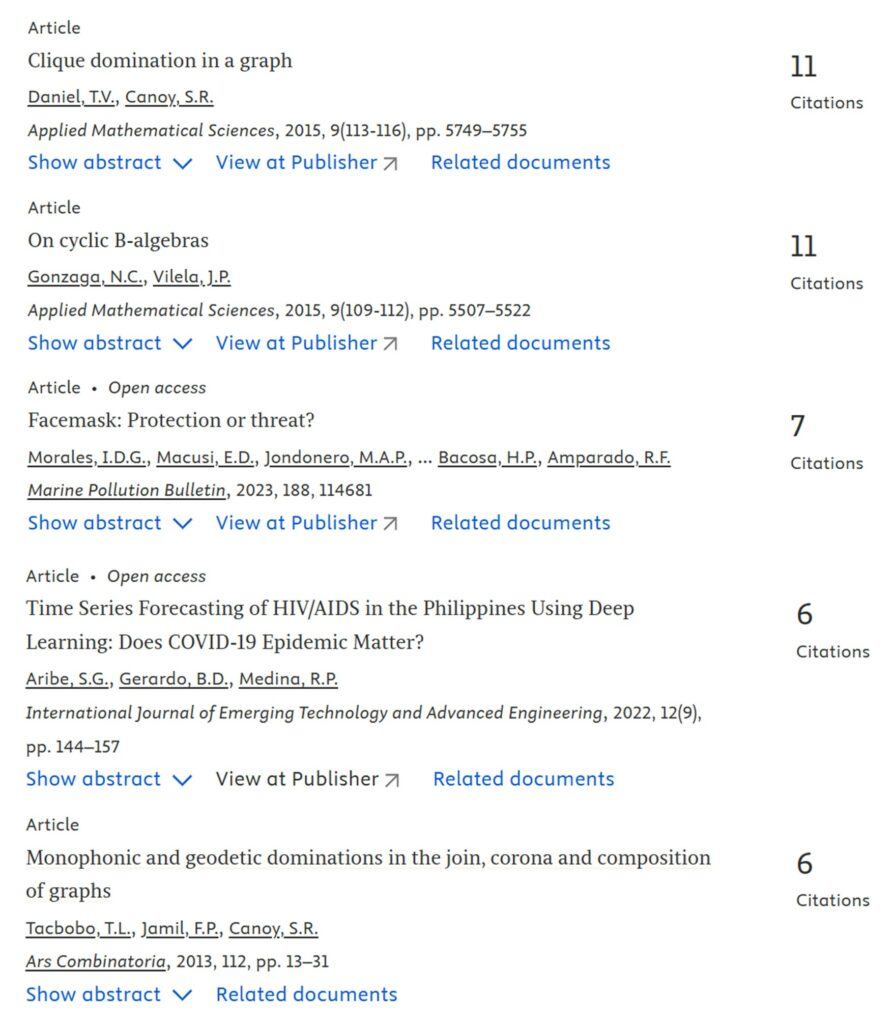Show abstract of HIV/AIDS time series article
The width and height of the screenshot is (894, 1024).
108,779
